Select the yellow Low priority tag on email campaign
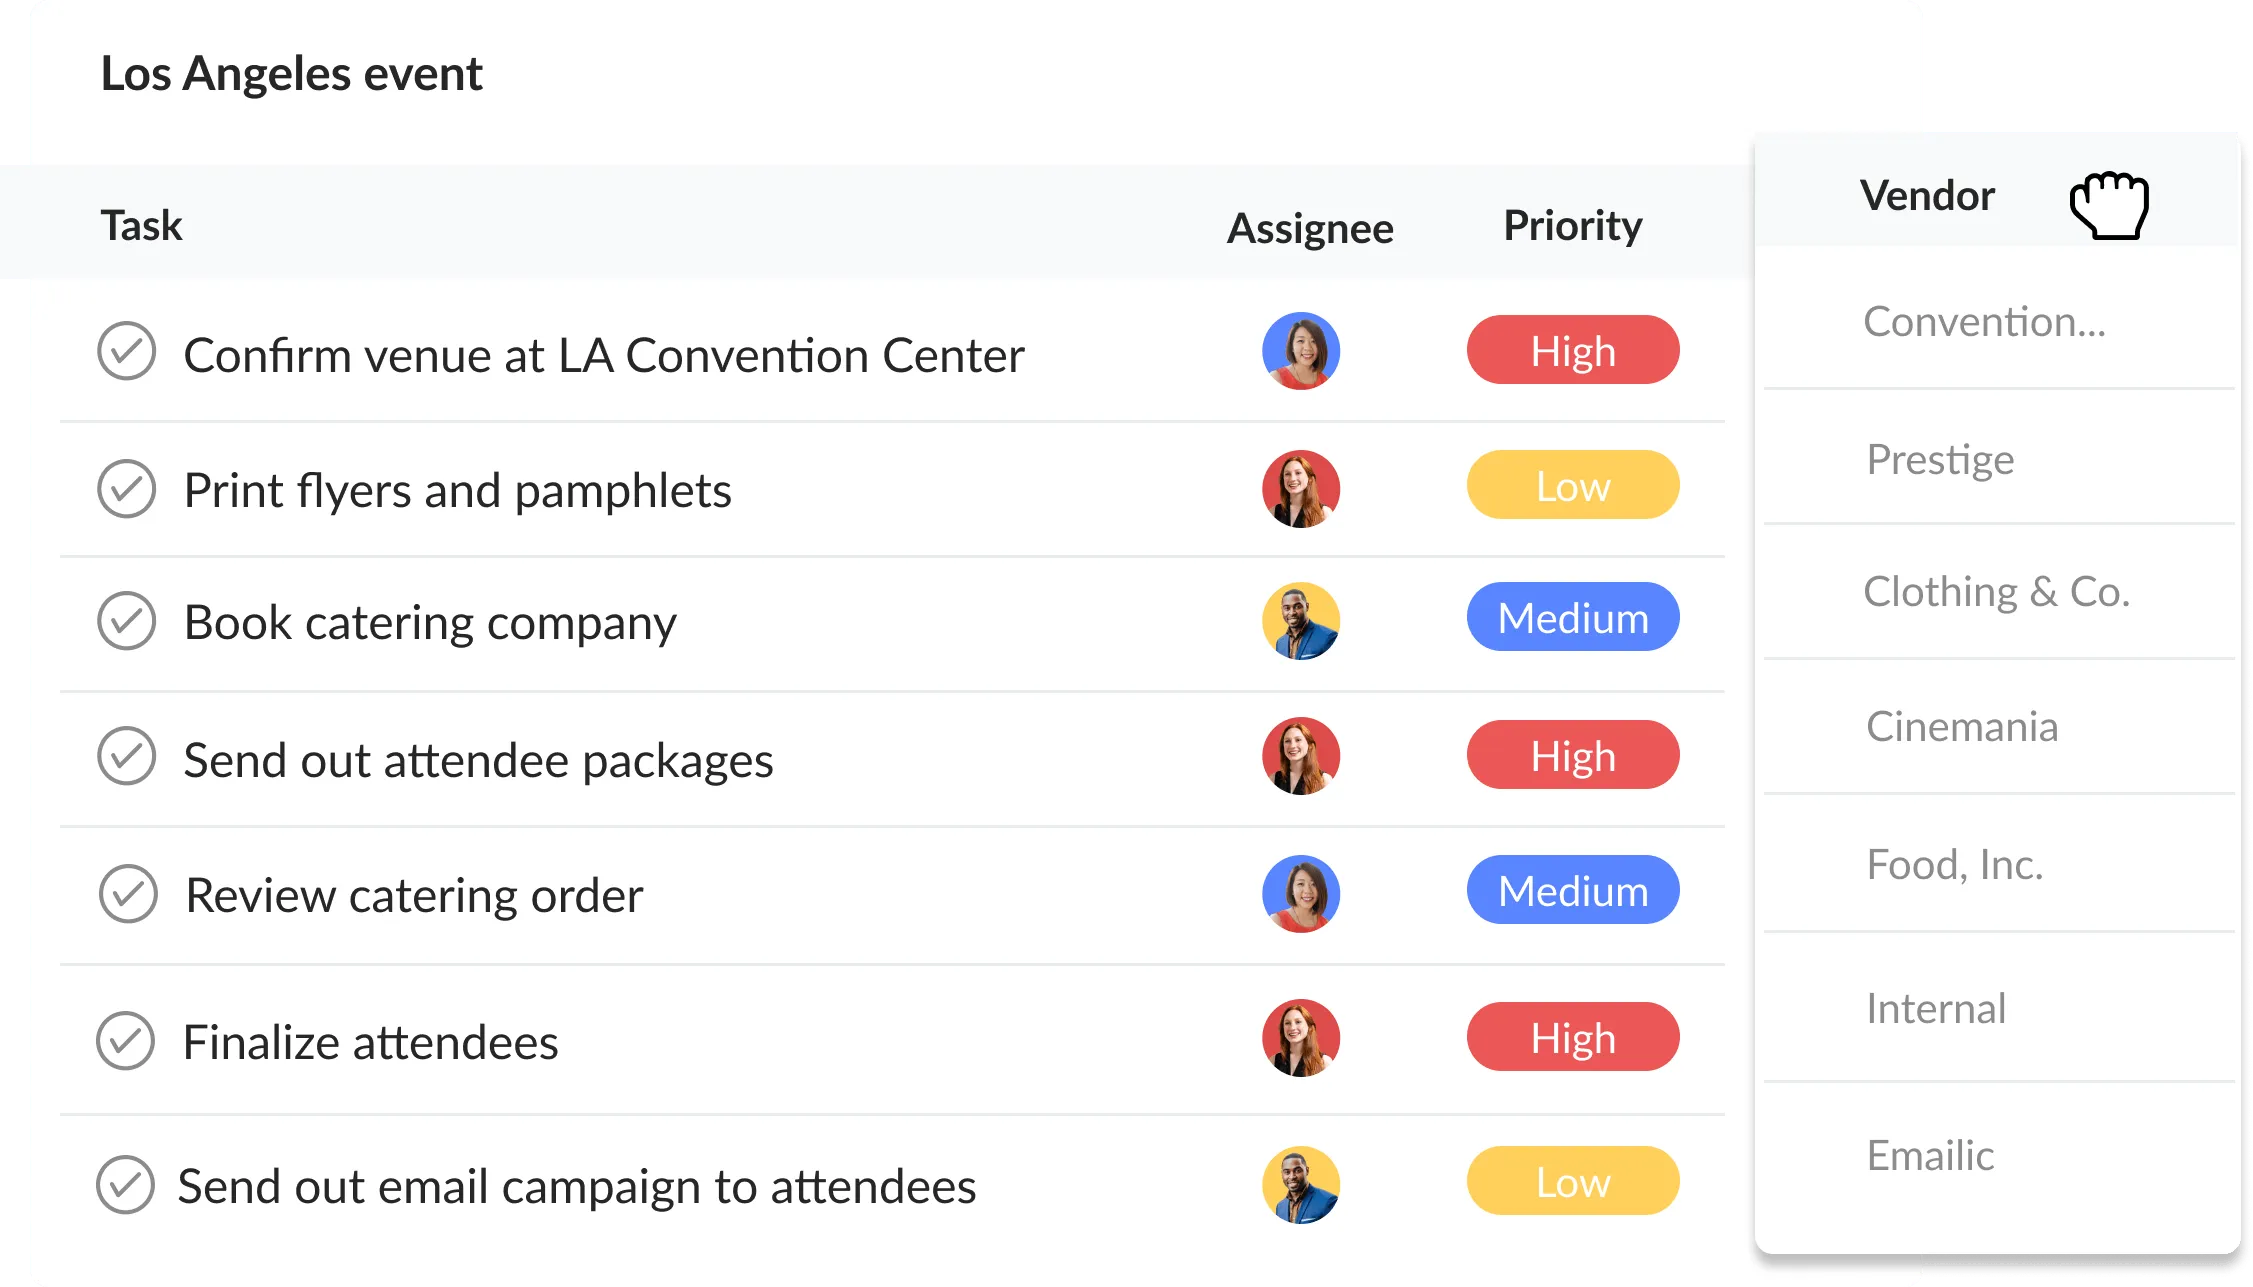The height and width of the screenshot is (1287, 2253). coord(1572,1181)
